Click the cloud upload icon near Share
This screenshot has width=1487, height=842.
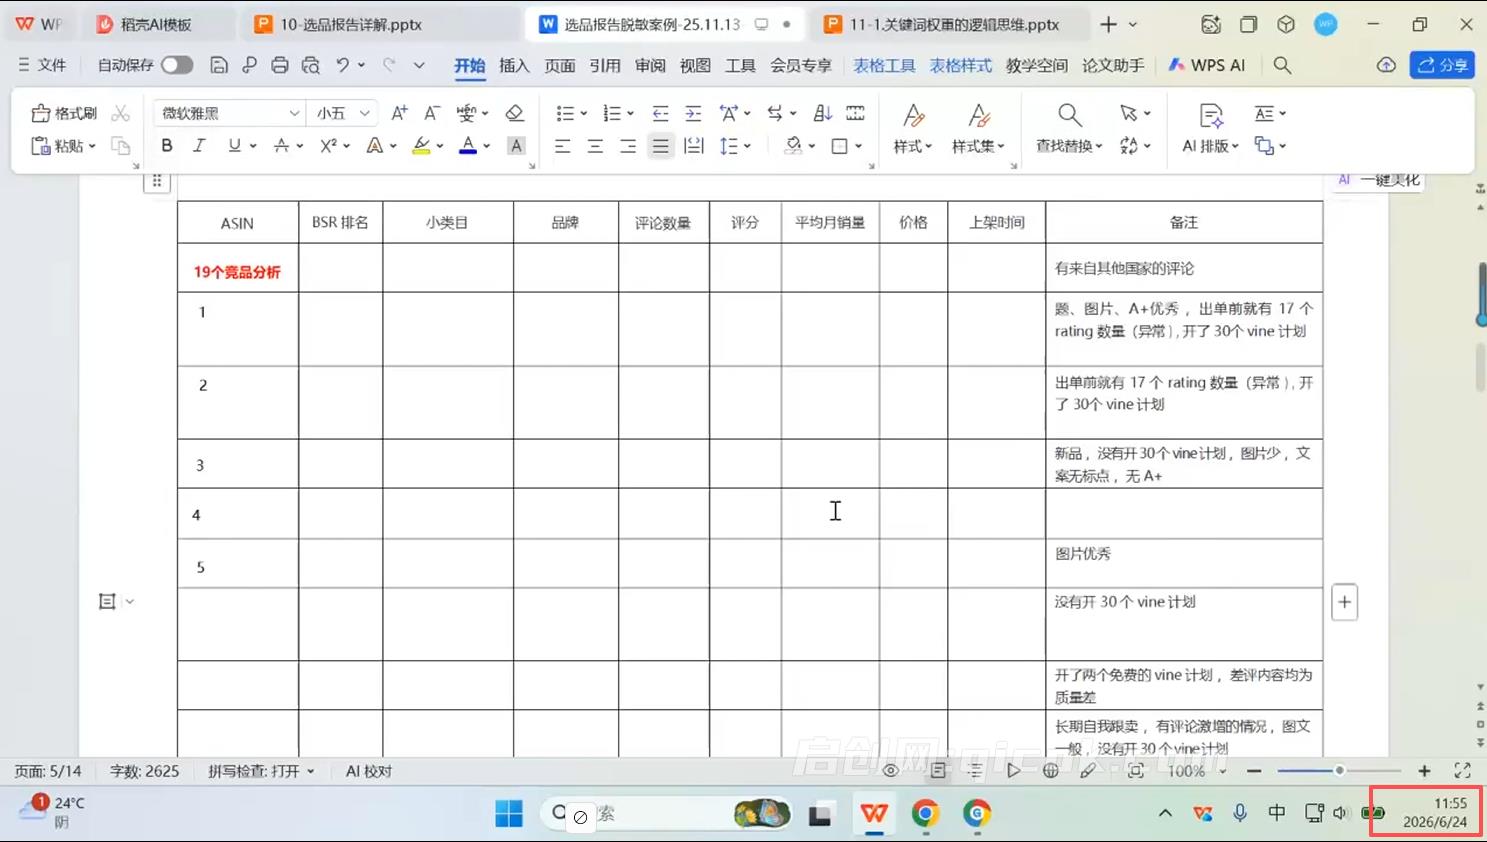tap(1386, 65)
